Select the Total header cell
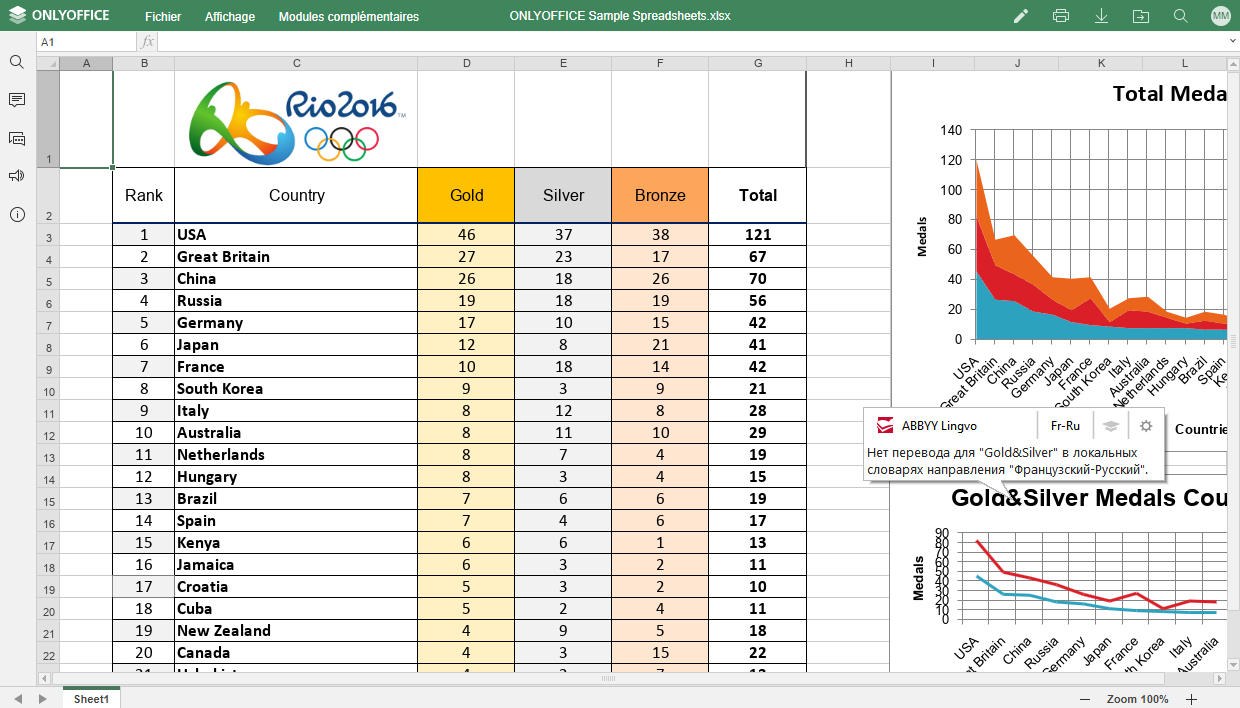The image size is (1240, 708). (x=758, y=195)
